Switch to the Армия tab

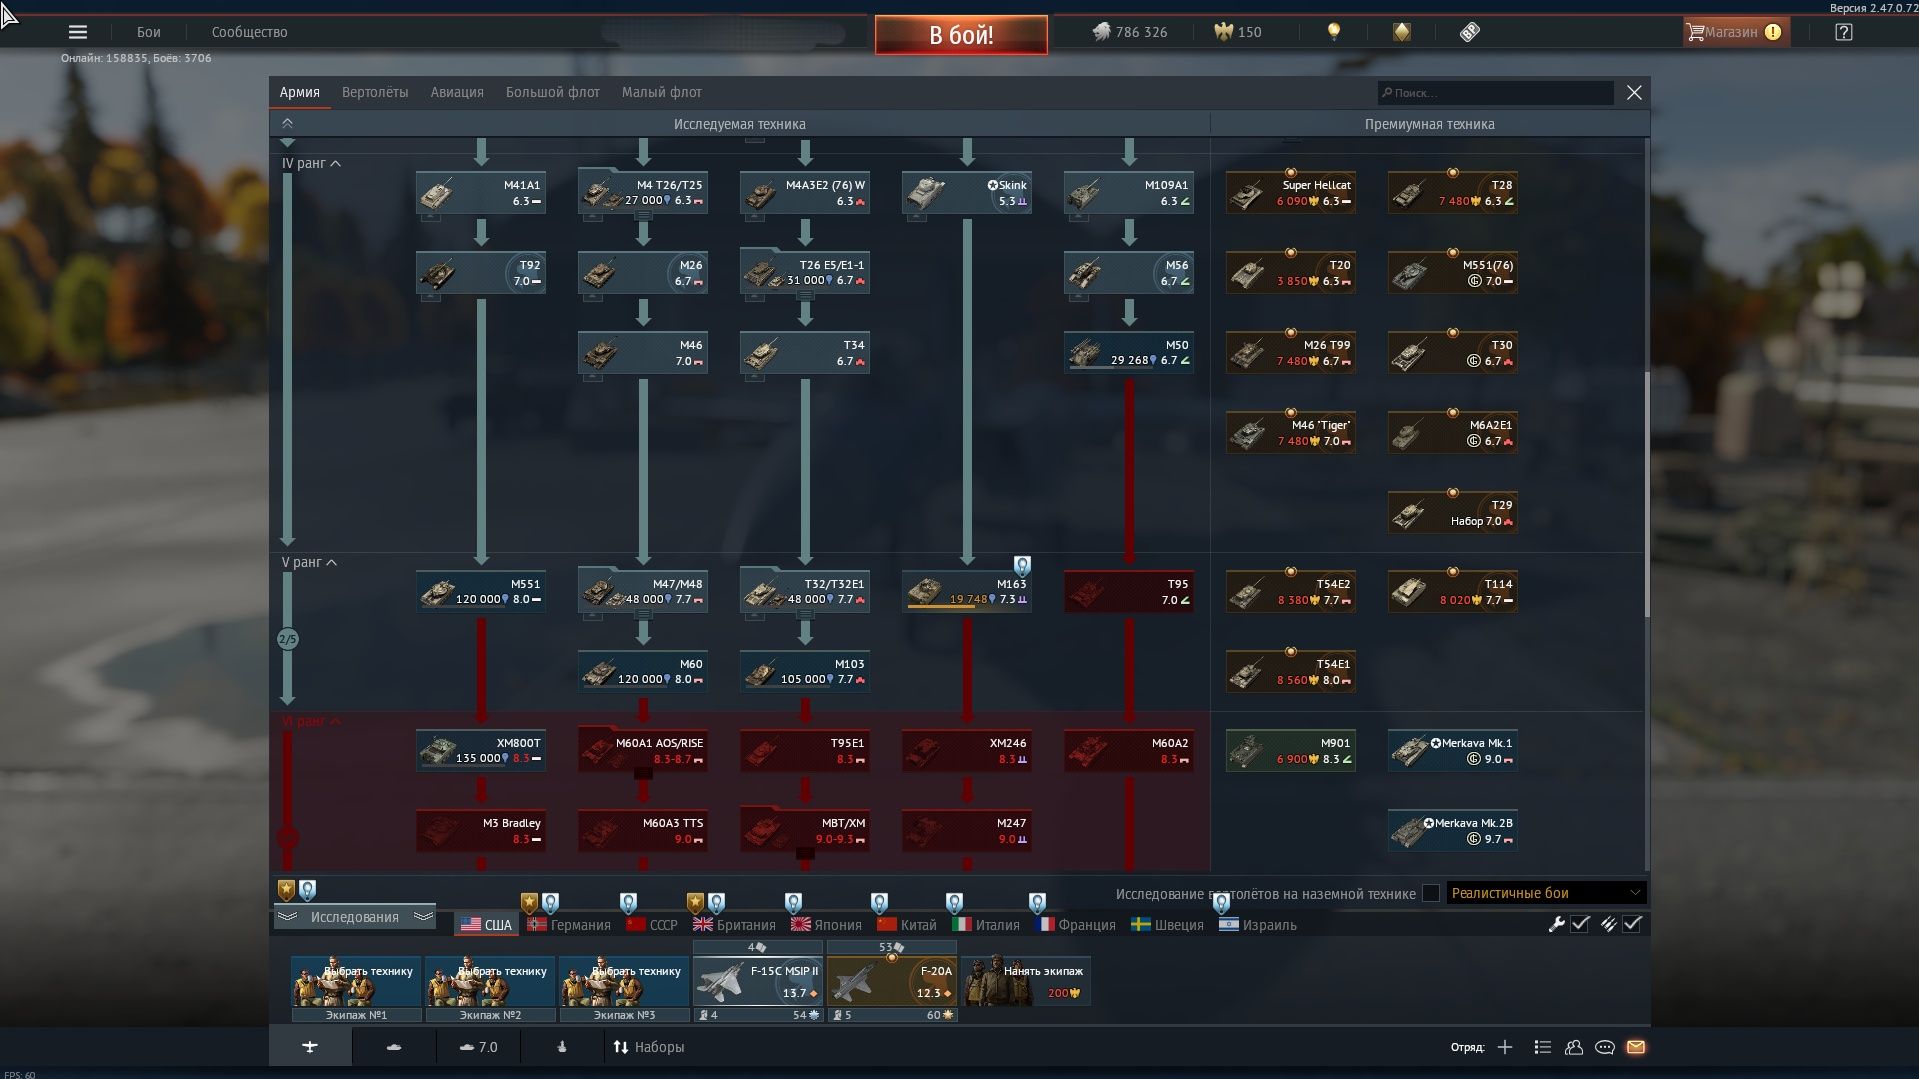coord(299,92)
